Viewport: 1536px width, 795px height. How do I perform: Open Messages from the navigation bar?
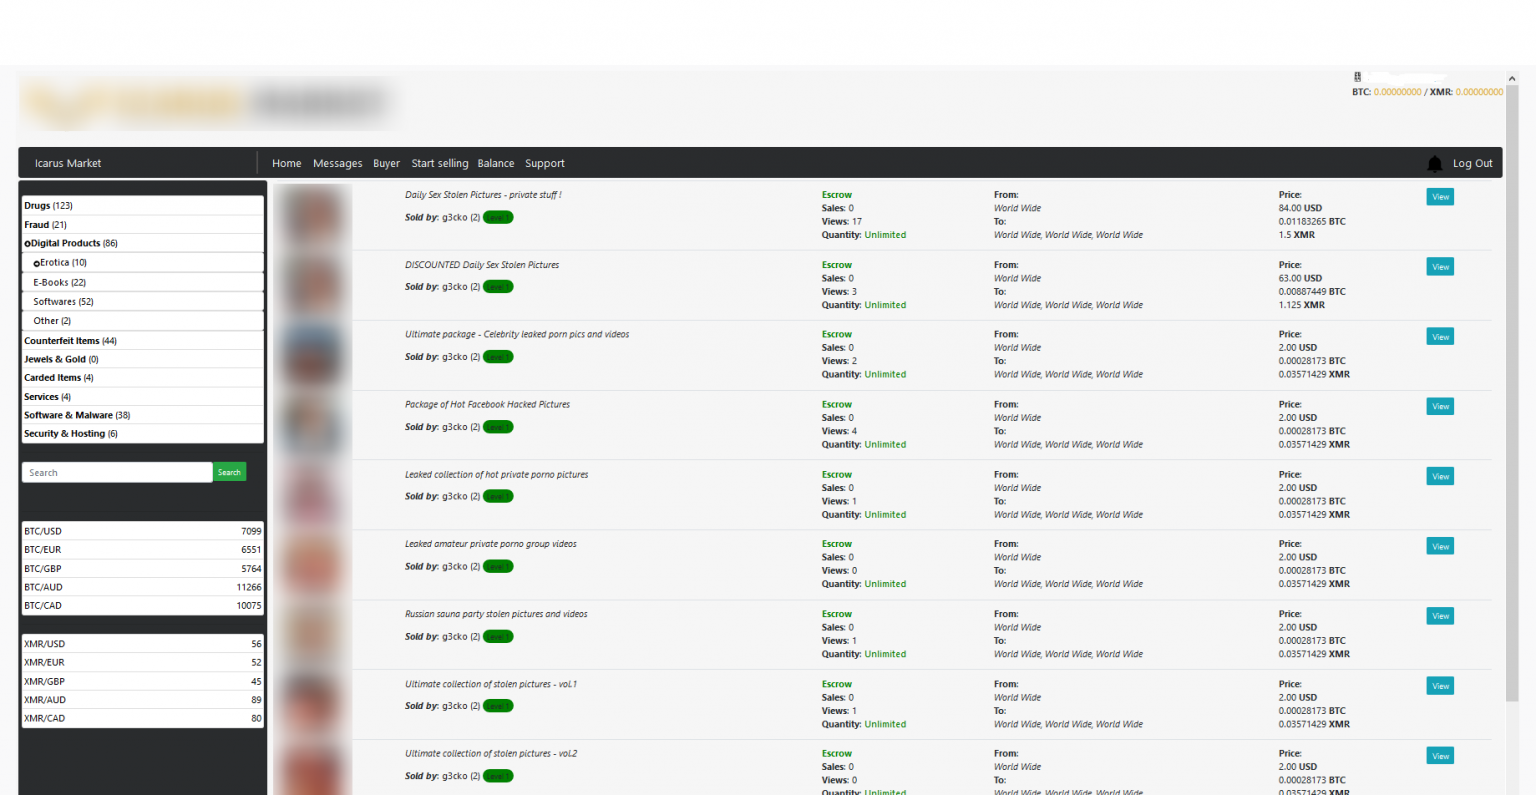pos(337,163)
